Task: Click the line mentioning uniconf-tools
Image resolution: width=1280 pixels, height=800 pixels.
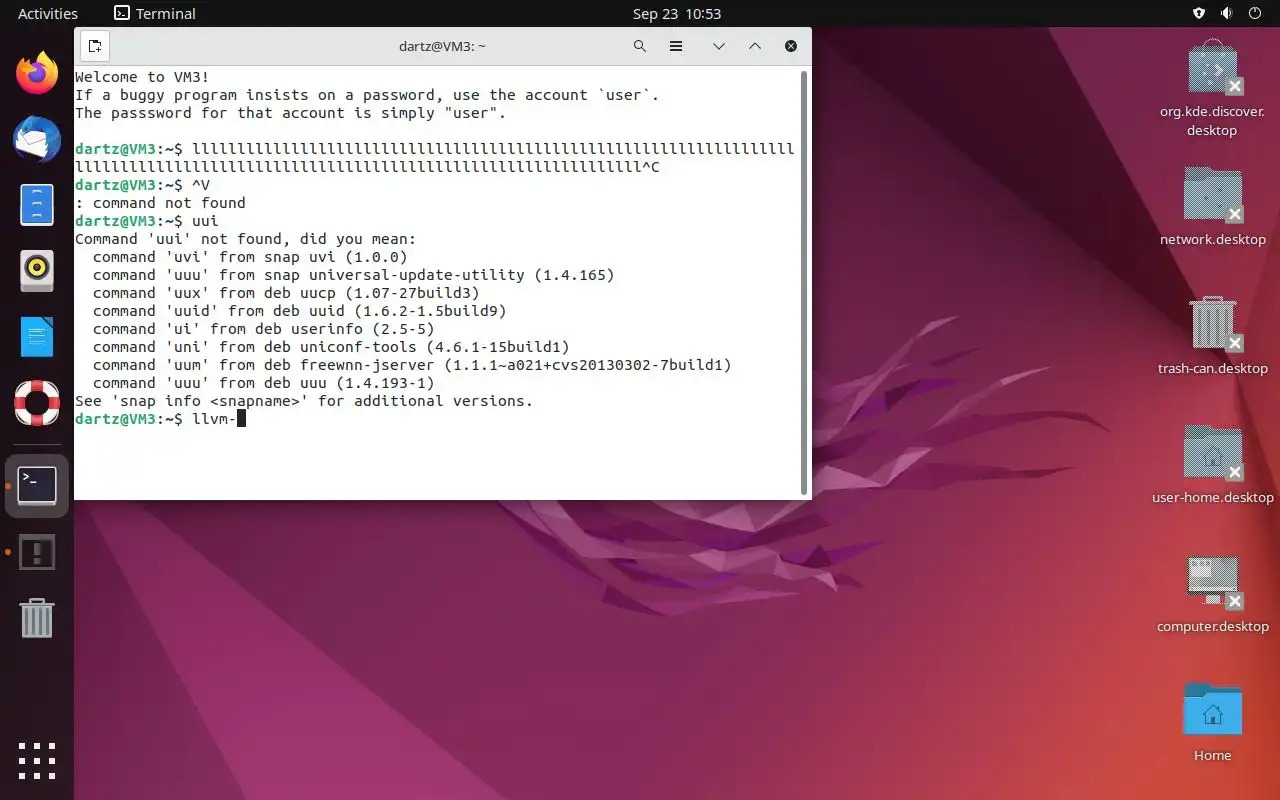Action: tap(331, 347)
